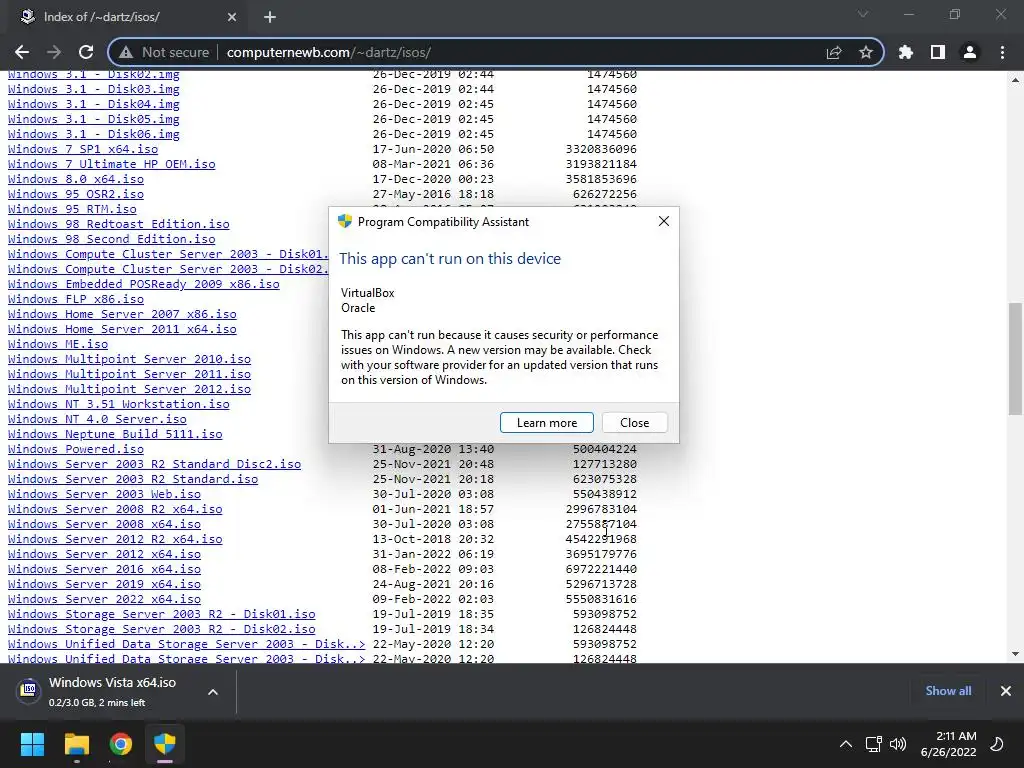Image resolution: width=1024 pixels, height=768 pixels.
Task: Expand the Windows Vista x64.iso download options chevron
Action: 213,692
